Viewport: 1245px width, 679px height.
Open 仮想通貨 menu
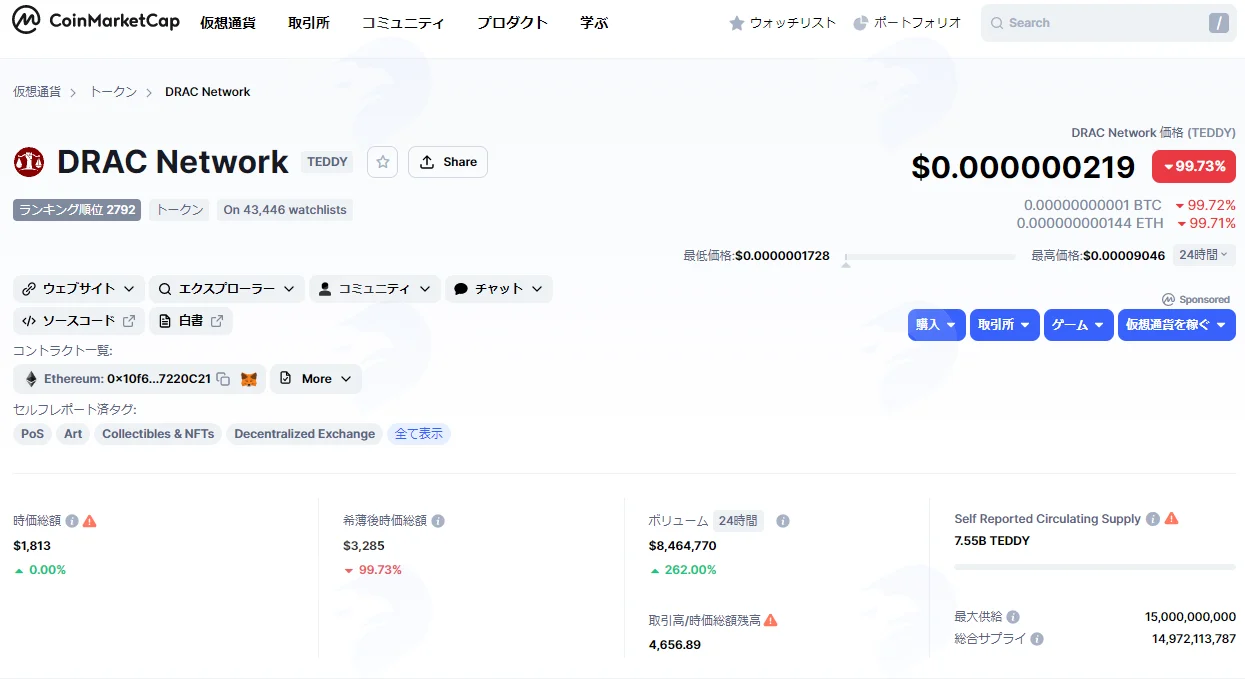(x=228, y=23)
